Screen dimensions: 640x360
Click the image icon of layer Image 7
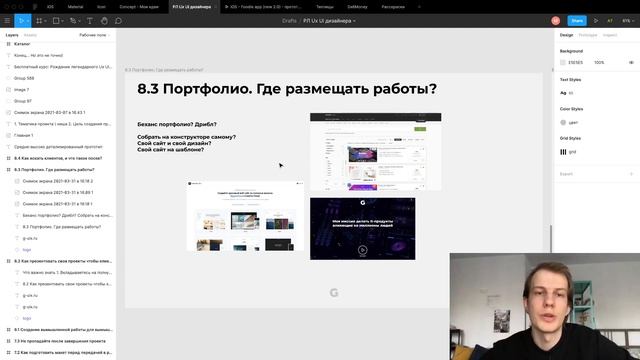click(9, 89)
